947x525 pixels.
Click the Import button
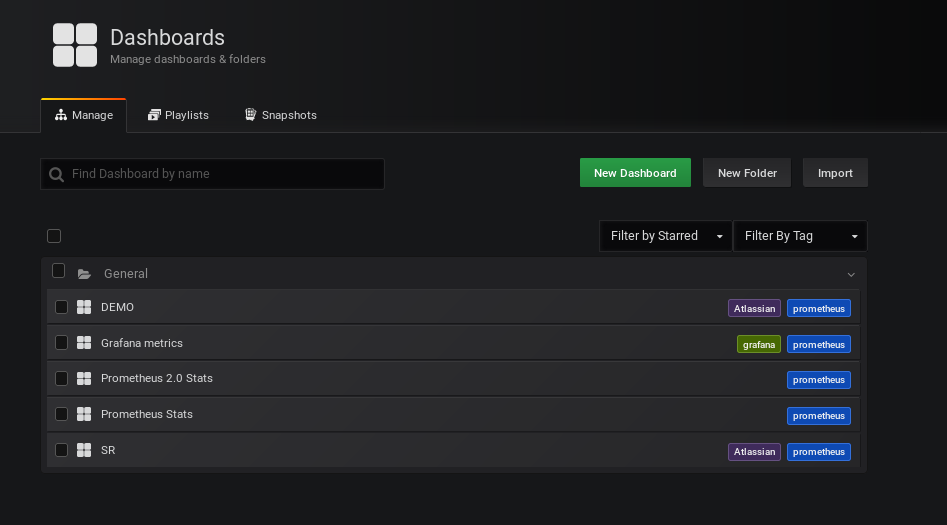835,173
